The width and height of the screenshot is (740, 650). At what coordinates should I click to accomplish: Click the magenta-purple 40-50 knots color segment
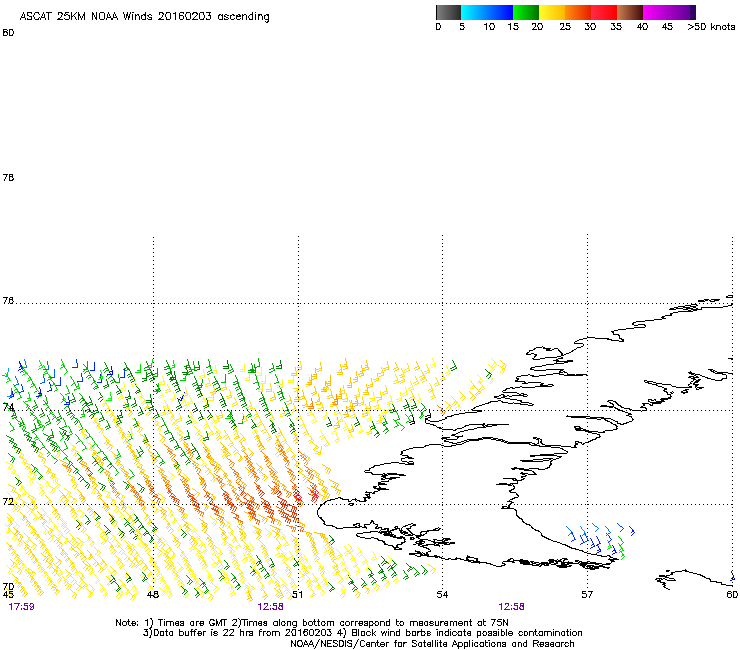coord(669,12)
